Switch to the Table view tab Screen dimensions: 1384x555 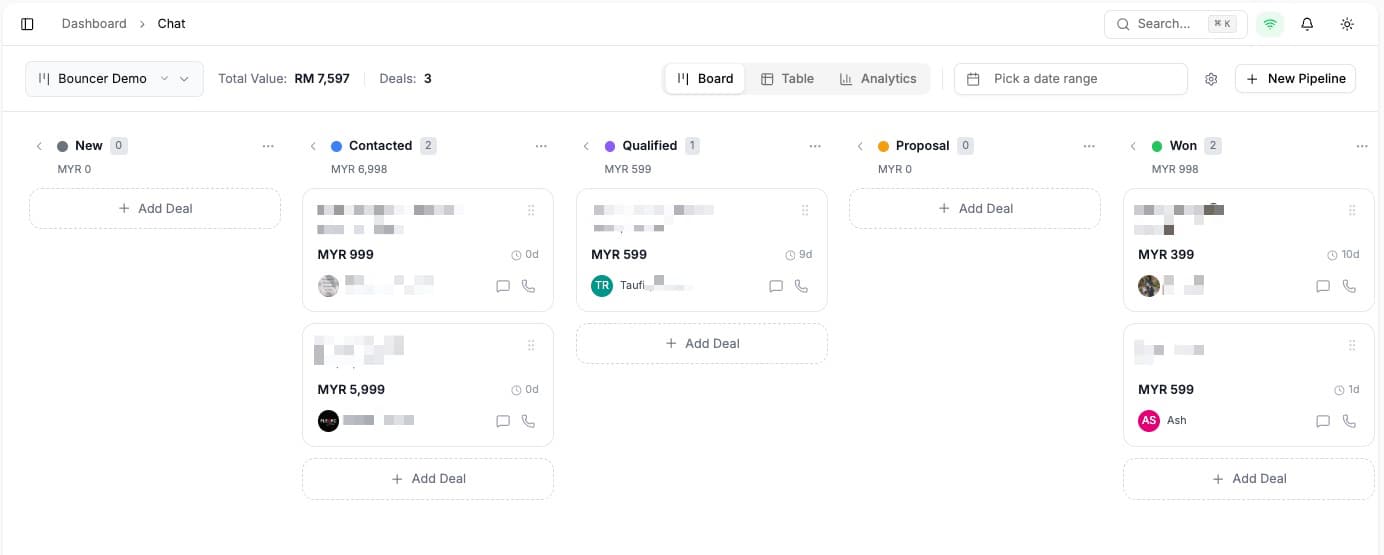click(787, 79)
